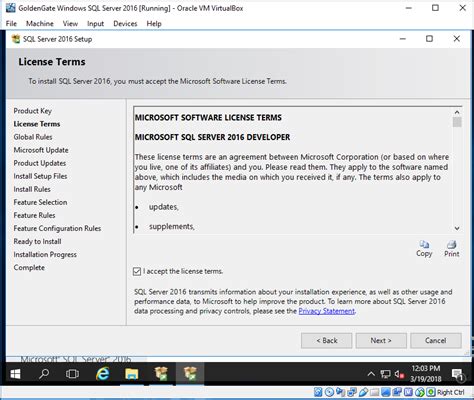
Task: Open the Privacy Statement link
Action: click(x=326, y=311)
